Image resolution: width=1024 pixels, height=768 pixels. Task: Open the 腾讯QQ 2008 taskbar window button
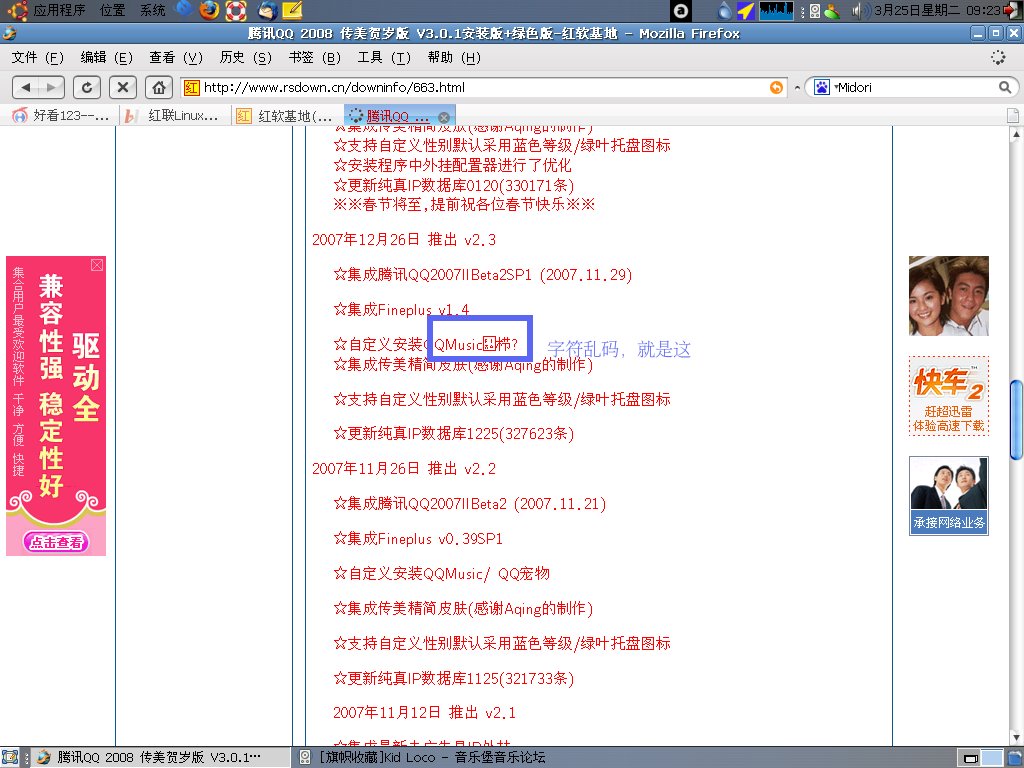point(159,758)
